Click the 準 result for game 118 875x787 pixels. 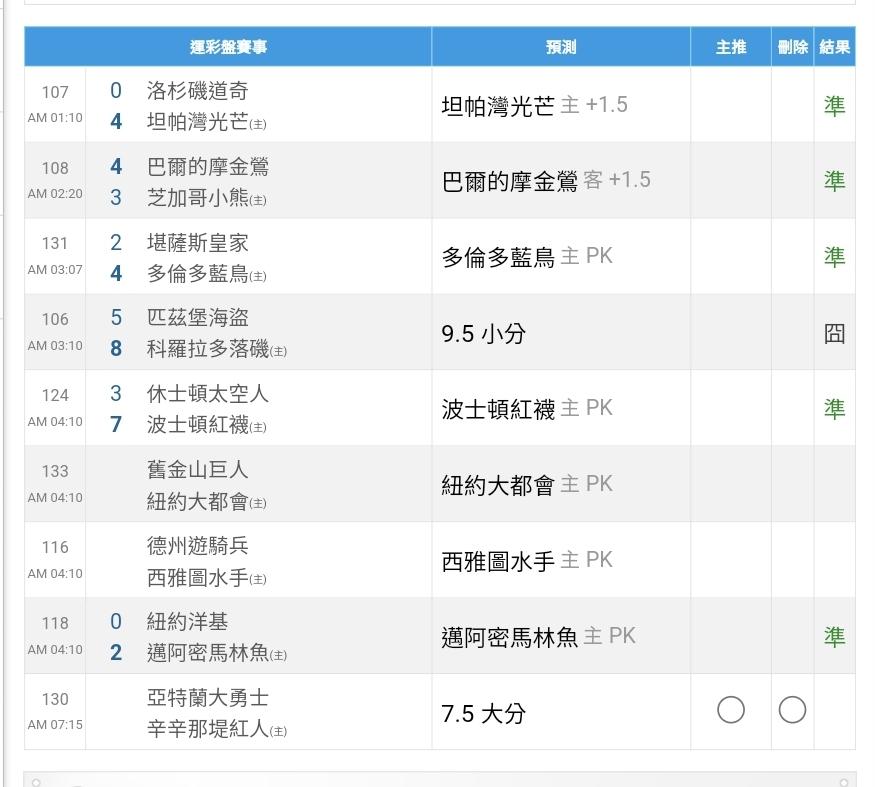pyautogui.click(x=834, y=637)
